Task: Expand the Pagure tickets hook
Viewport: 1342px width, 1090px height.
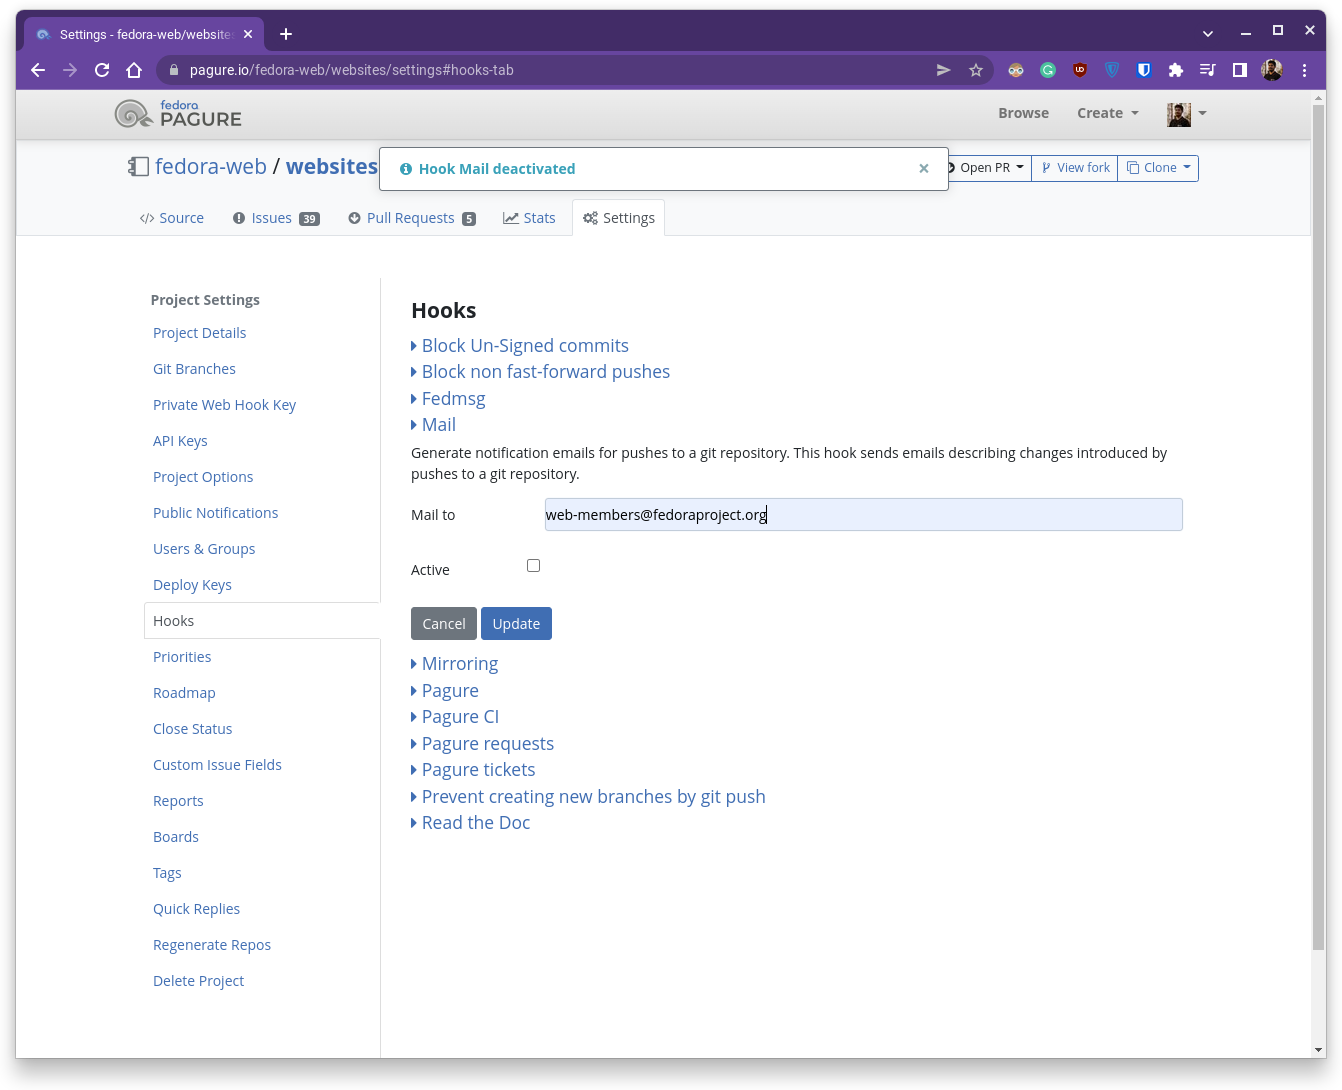Action: (473, 770)
